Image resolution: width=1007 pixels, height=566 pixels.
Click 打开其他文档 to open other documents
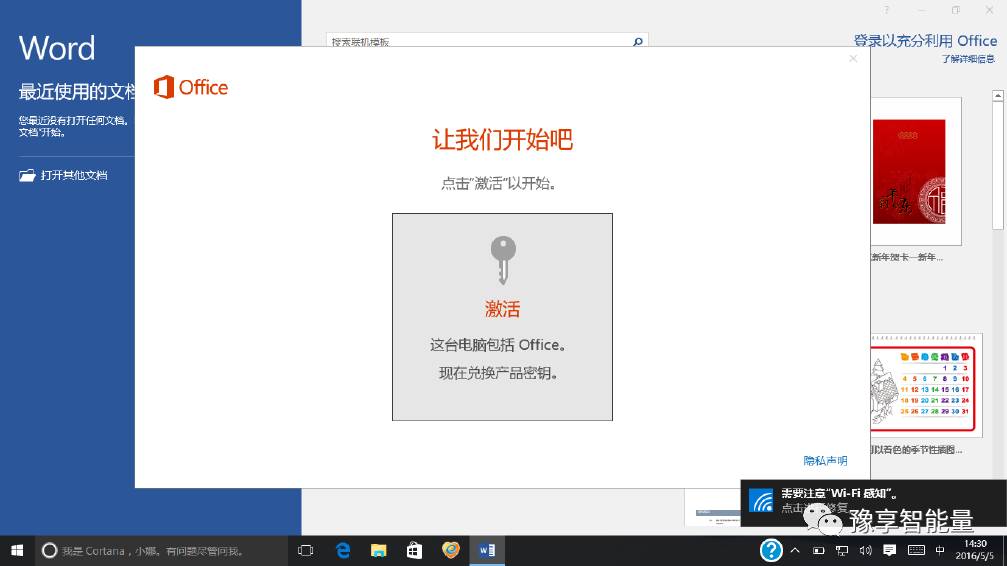click(74, 175)
